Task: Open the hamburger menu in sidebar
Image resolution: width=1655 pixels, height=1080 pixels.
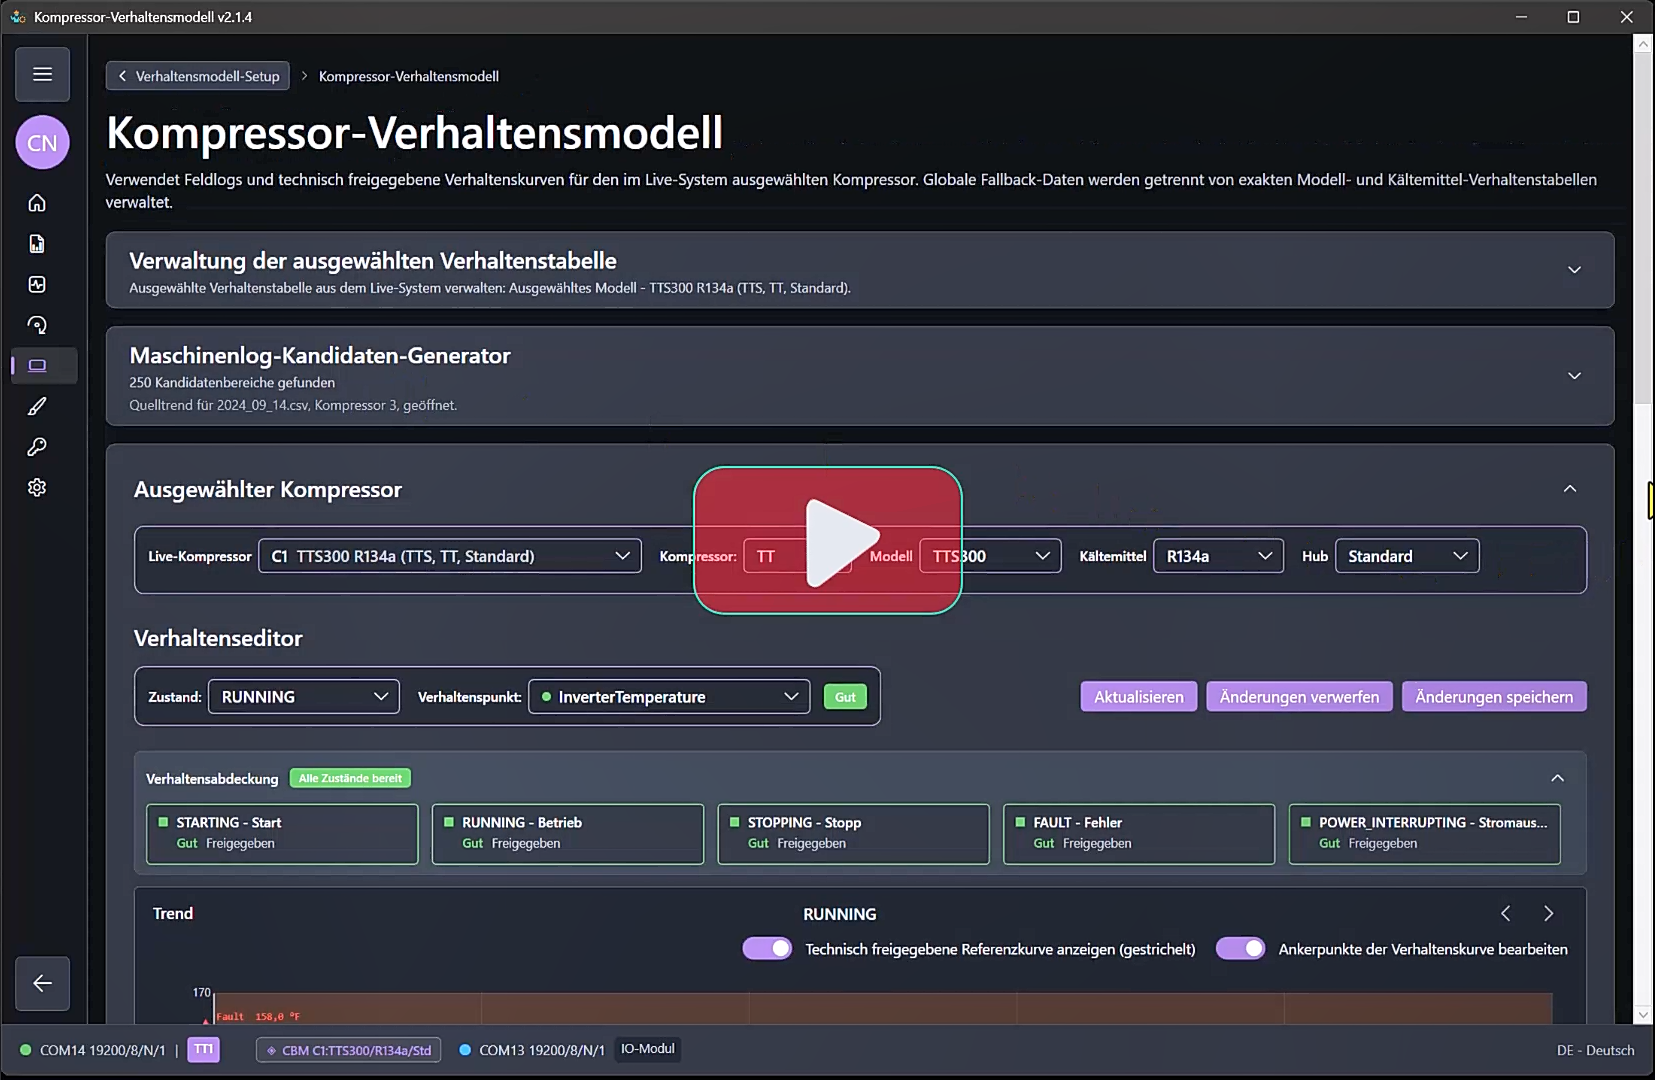Action: 42,74
